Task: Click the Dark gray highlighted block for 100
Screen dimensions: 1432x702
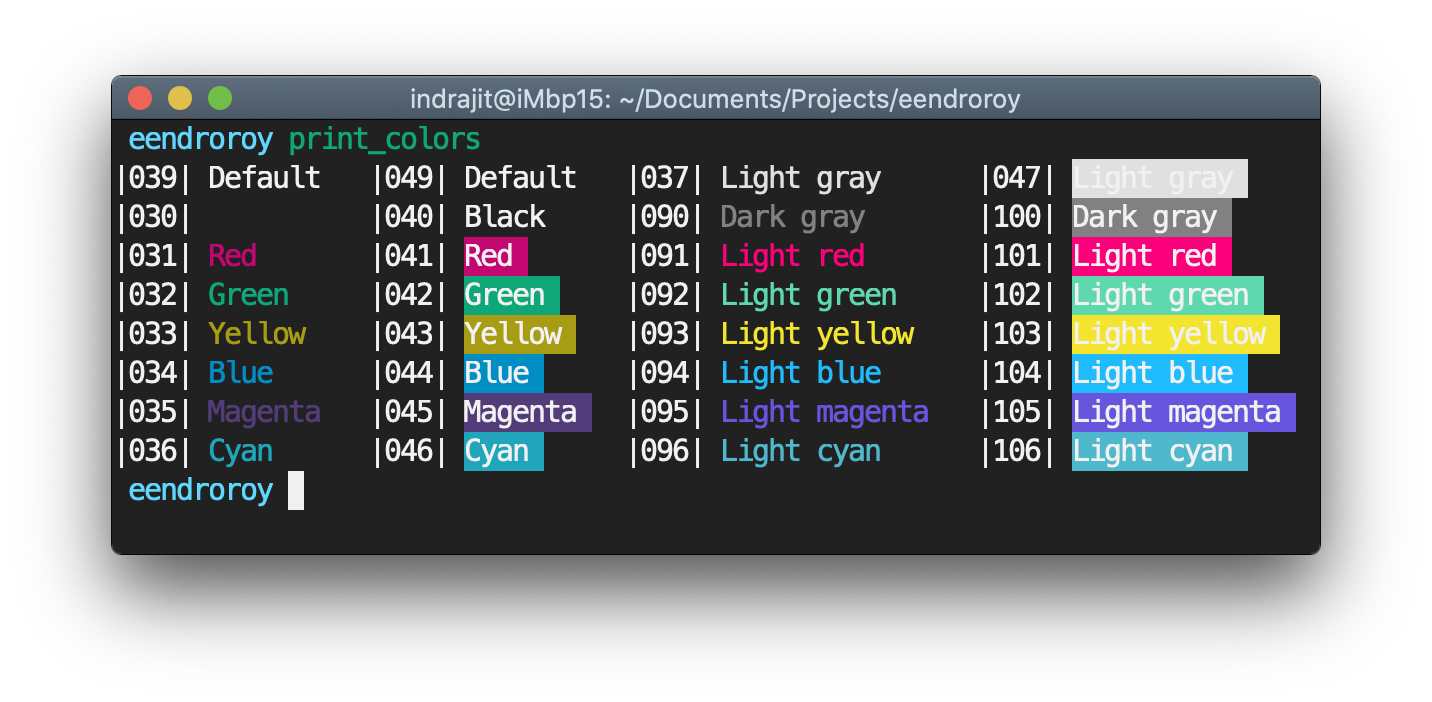Action: [x=1152, y=217]
